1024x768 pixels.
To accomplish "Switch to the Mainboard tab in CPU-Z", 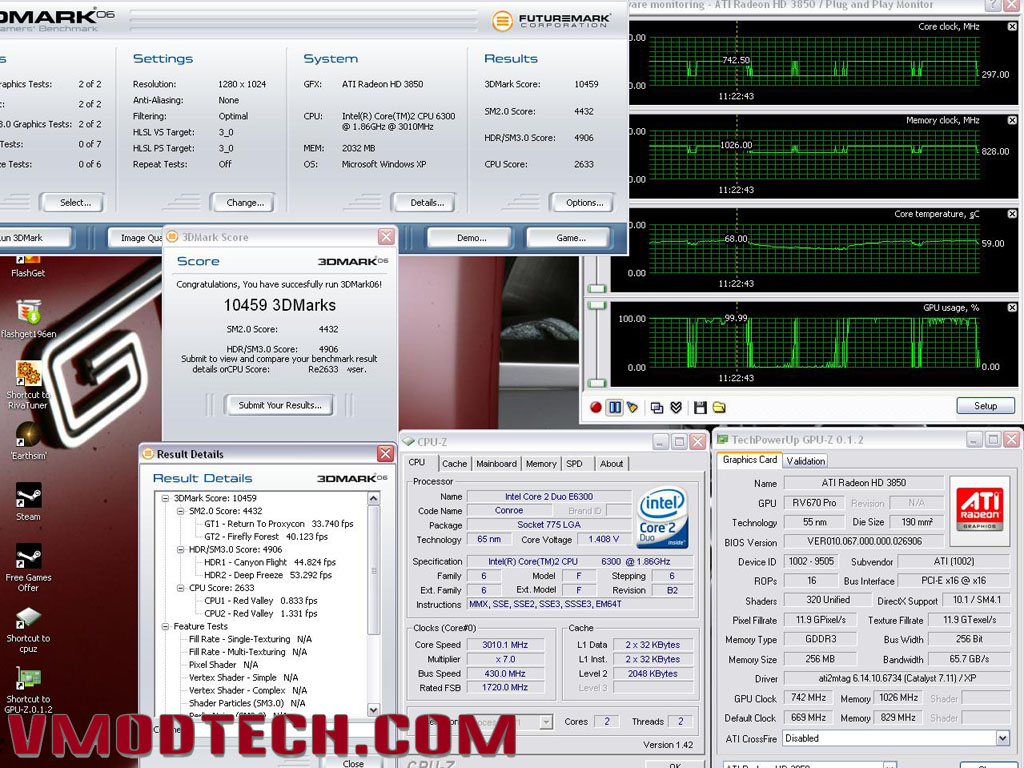I will (x=496, y=464).
